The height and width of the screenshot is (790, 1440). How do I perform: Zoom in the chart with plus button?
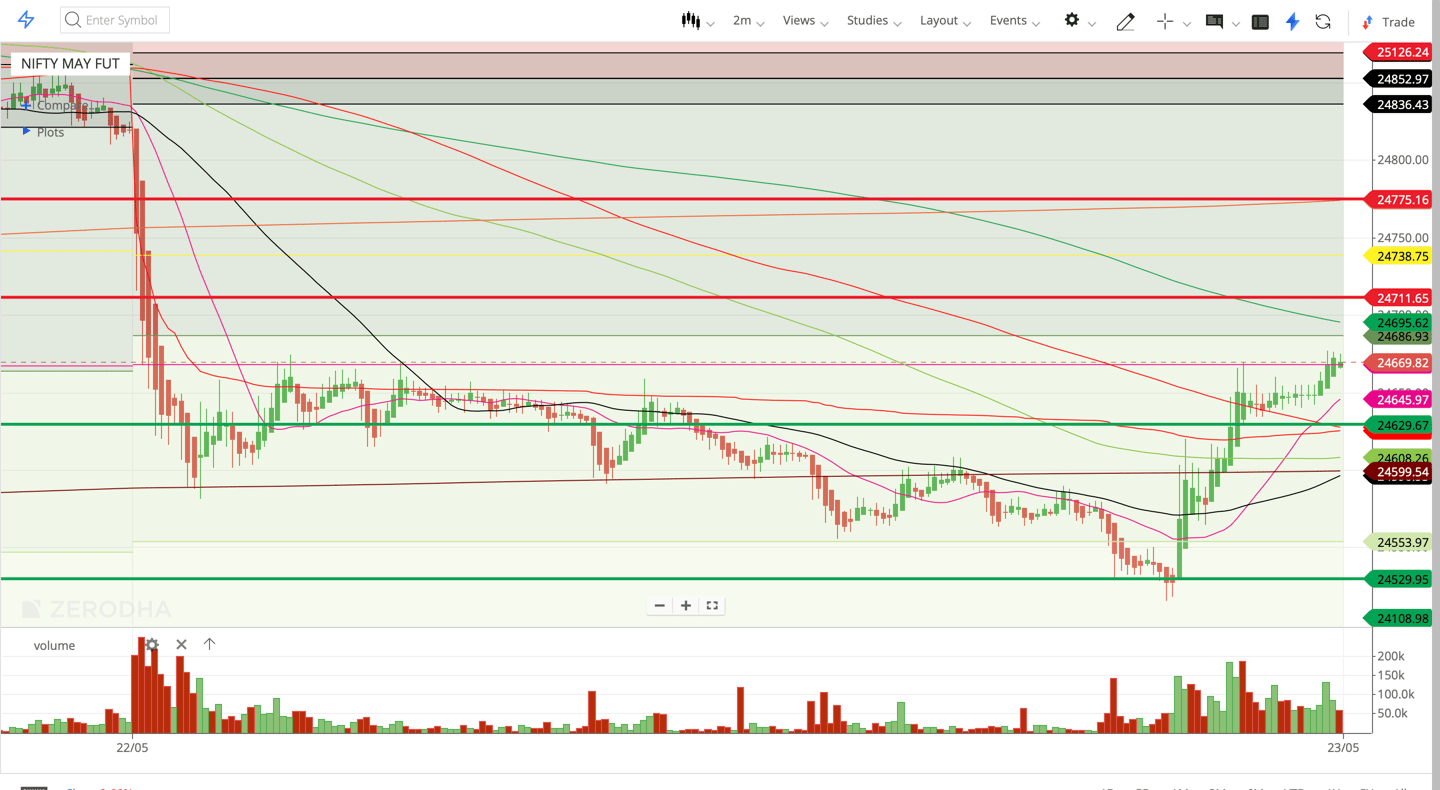pyautogui.click(x=686, y=605)
